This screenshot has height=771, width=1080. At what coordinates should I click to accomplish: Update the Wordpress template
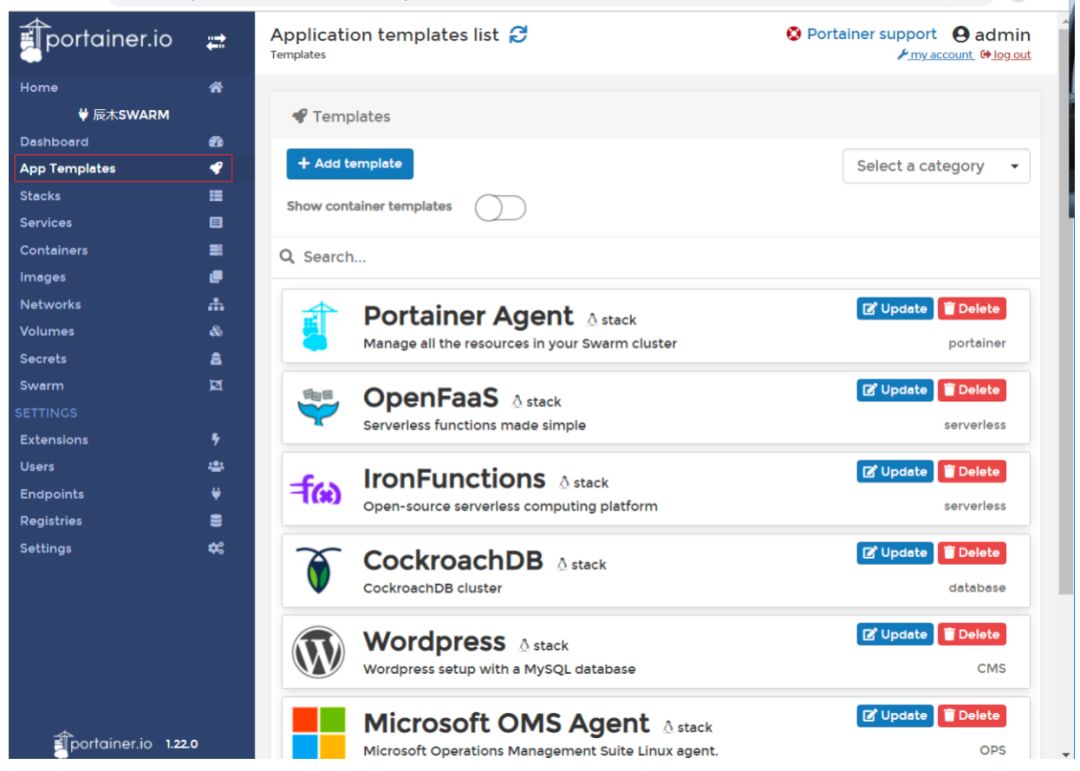(895, 635)
